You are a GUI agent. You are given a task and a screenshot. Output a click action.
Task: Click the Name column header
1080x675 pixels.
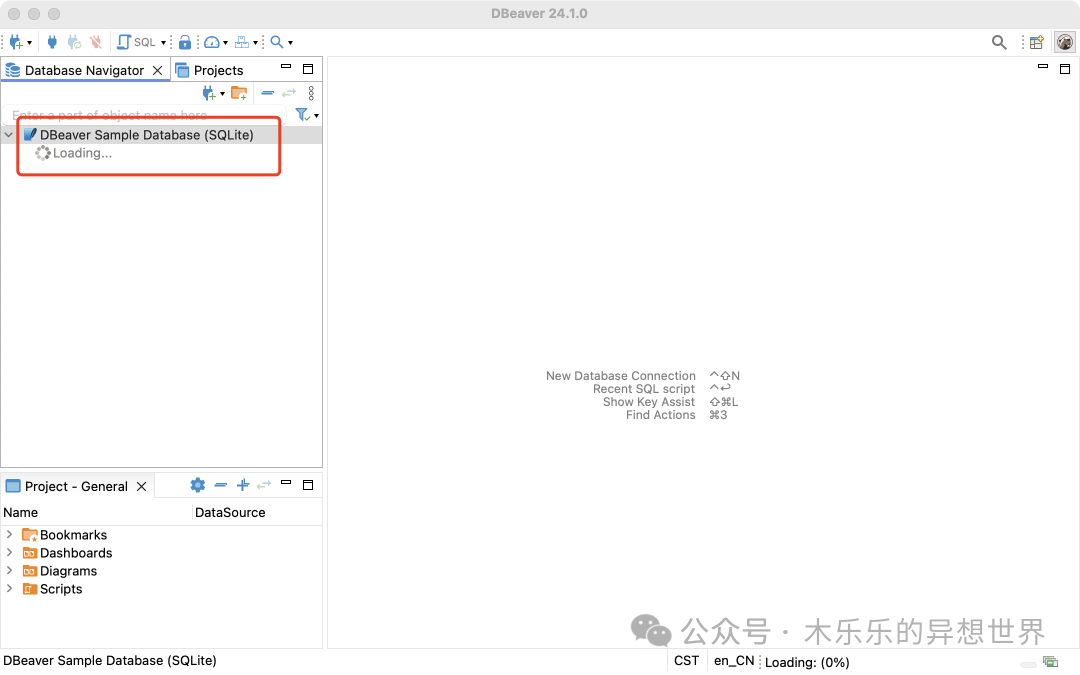(x=96, y=512)
